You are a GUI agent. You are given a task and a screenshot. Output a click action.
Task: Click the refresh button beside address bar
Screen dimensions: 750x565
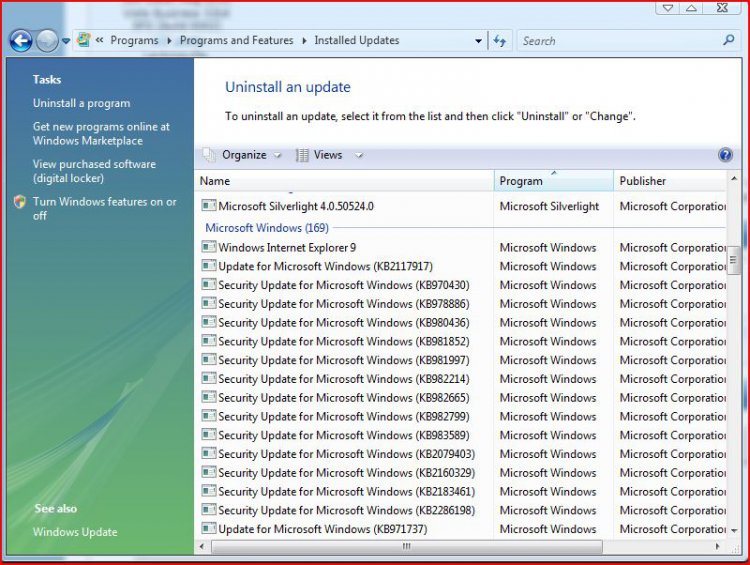click(500, 41)
